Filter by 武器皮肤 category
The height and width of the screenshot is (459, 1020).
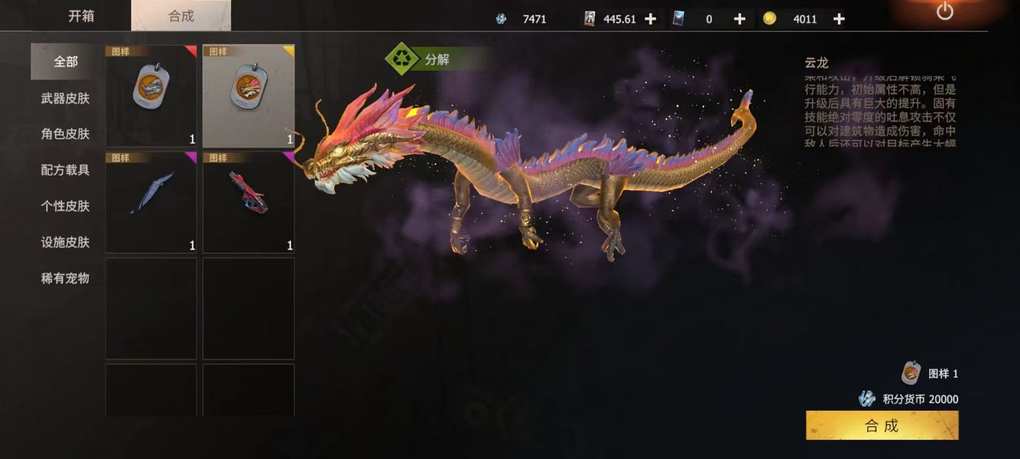click(66, 98)
